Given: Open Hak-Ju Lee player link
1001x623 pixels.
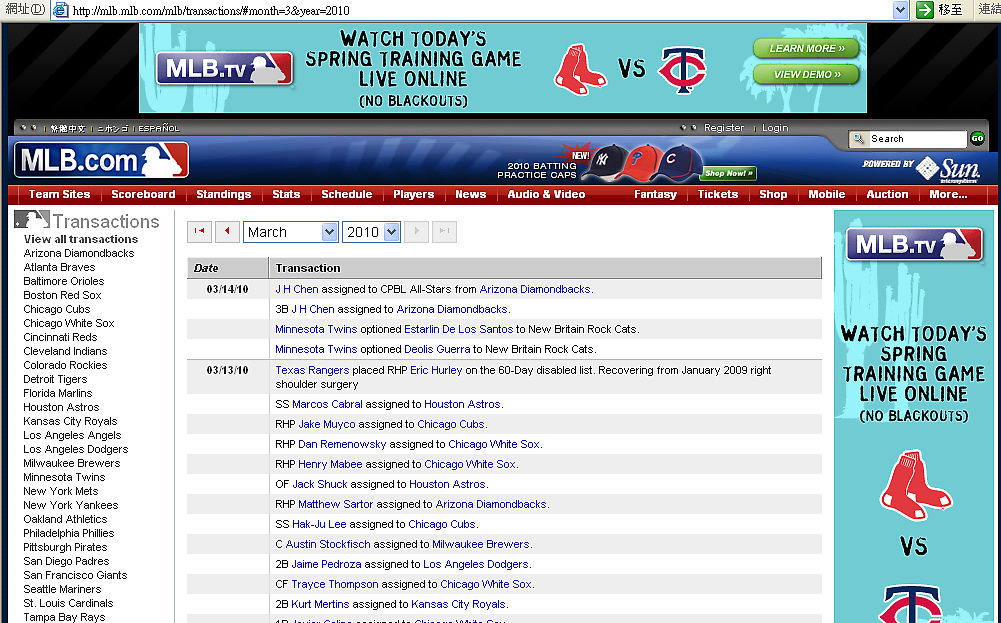Looking at the screenshot, I should tap(319, 524).
